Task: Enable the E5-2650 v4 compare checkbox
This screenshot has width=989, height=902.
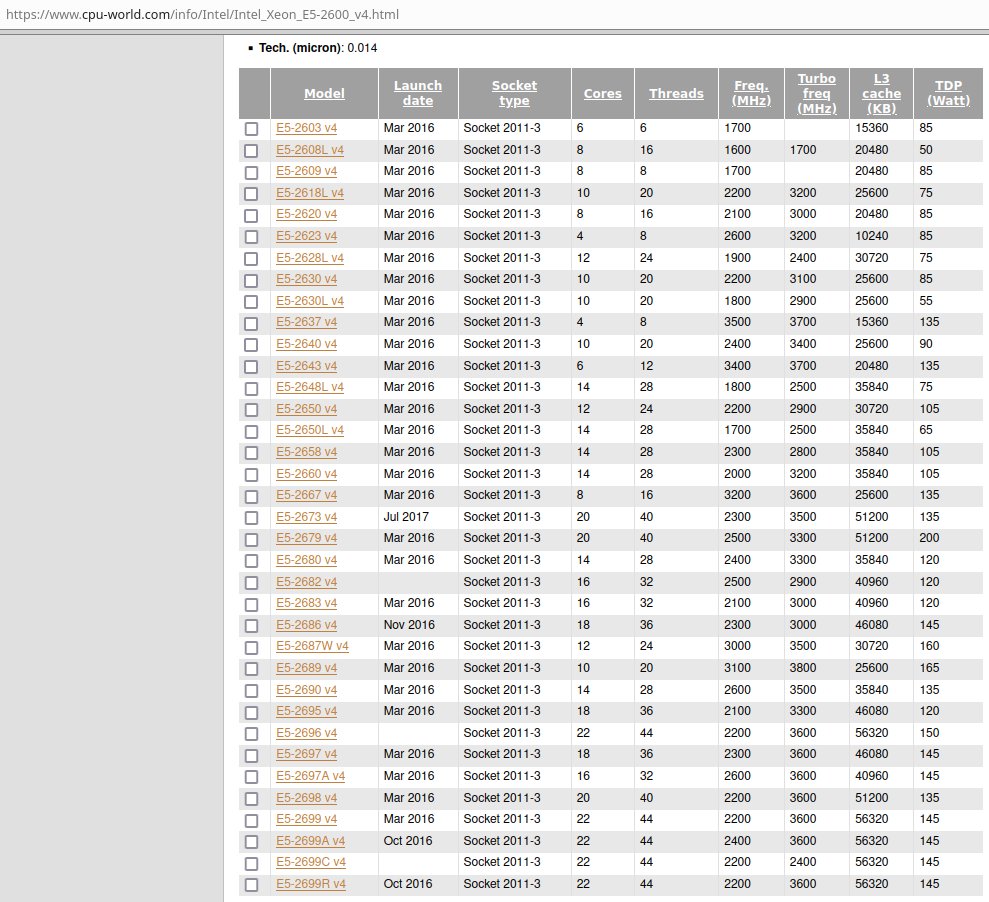Action: (x=252, y=409)
